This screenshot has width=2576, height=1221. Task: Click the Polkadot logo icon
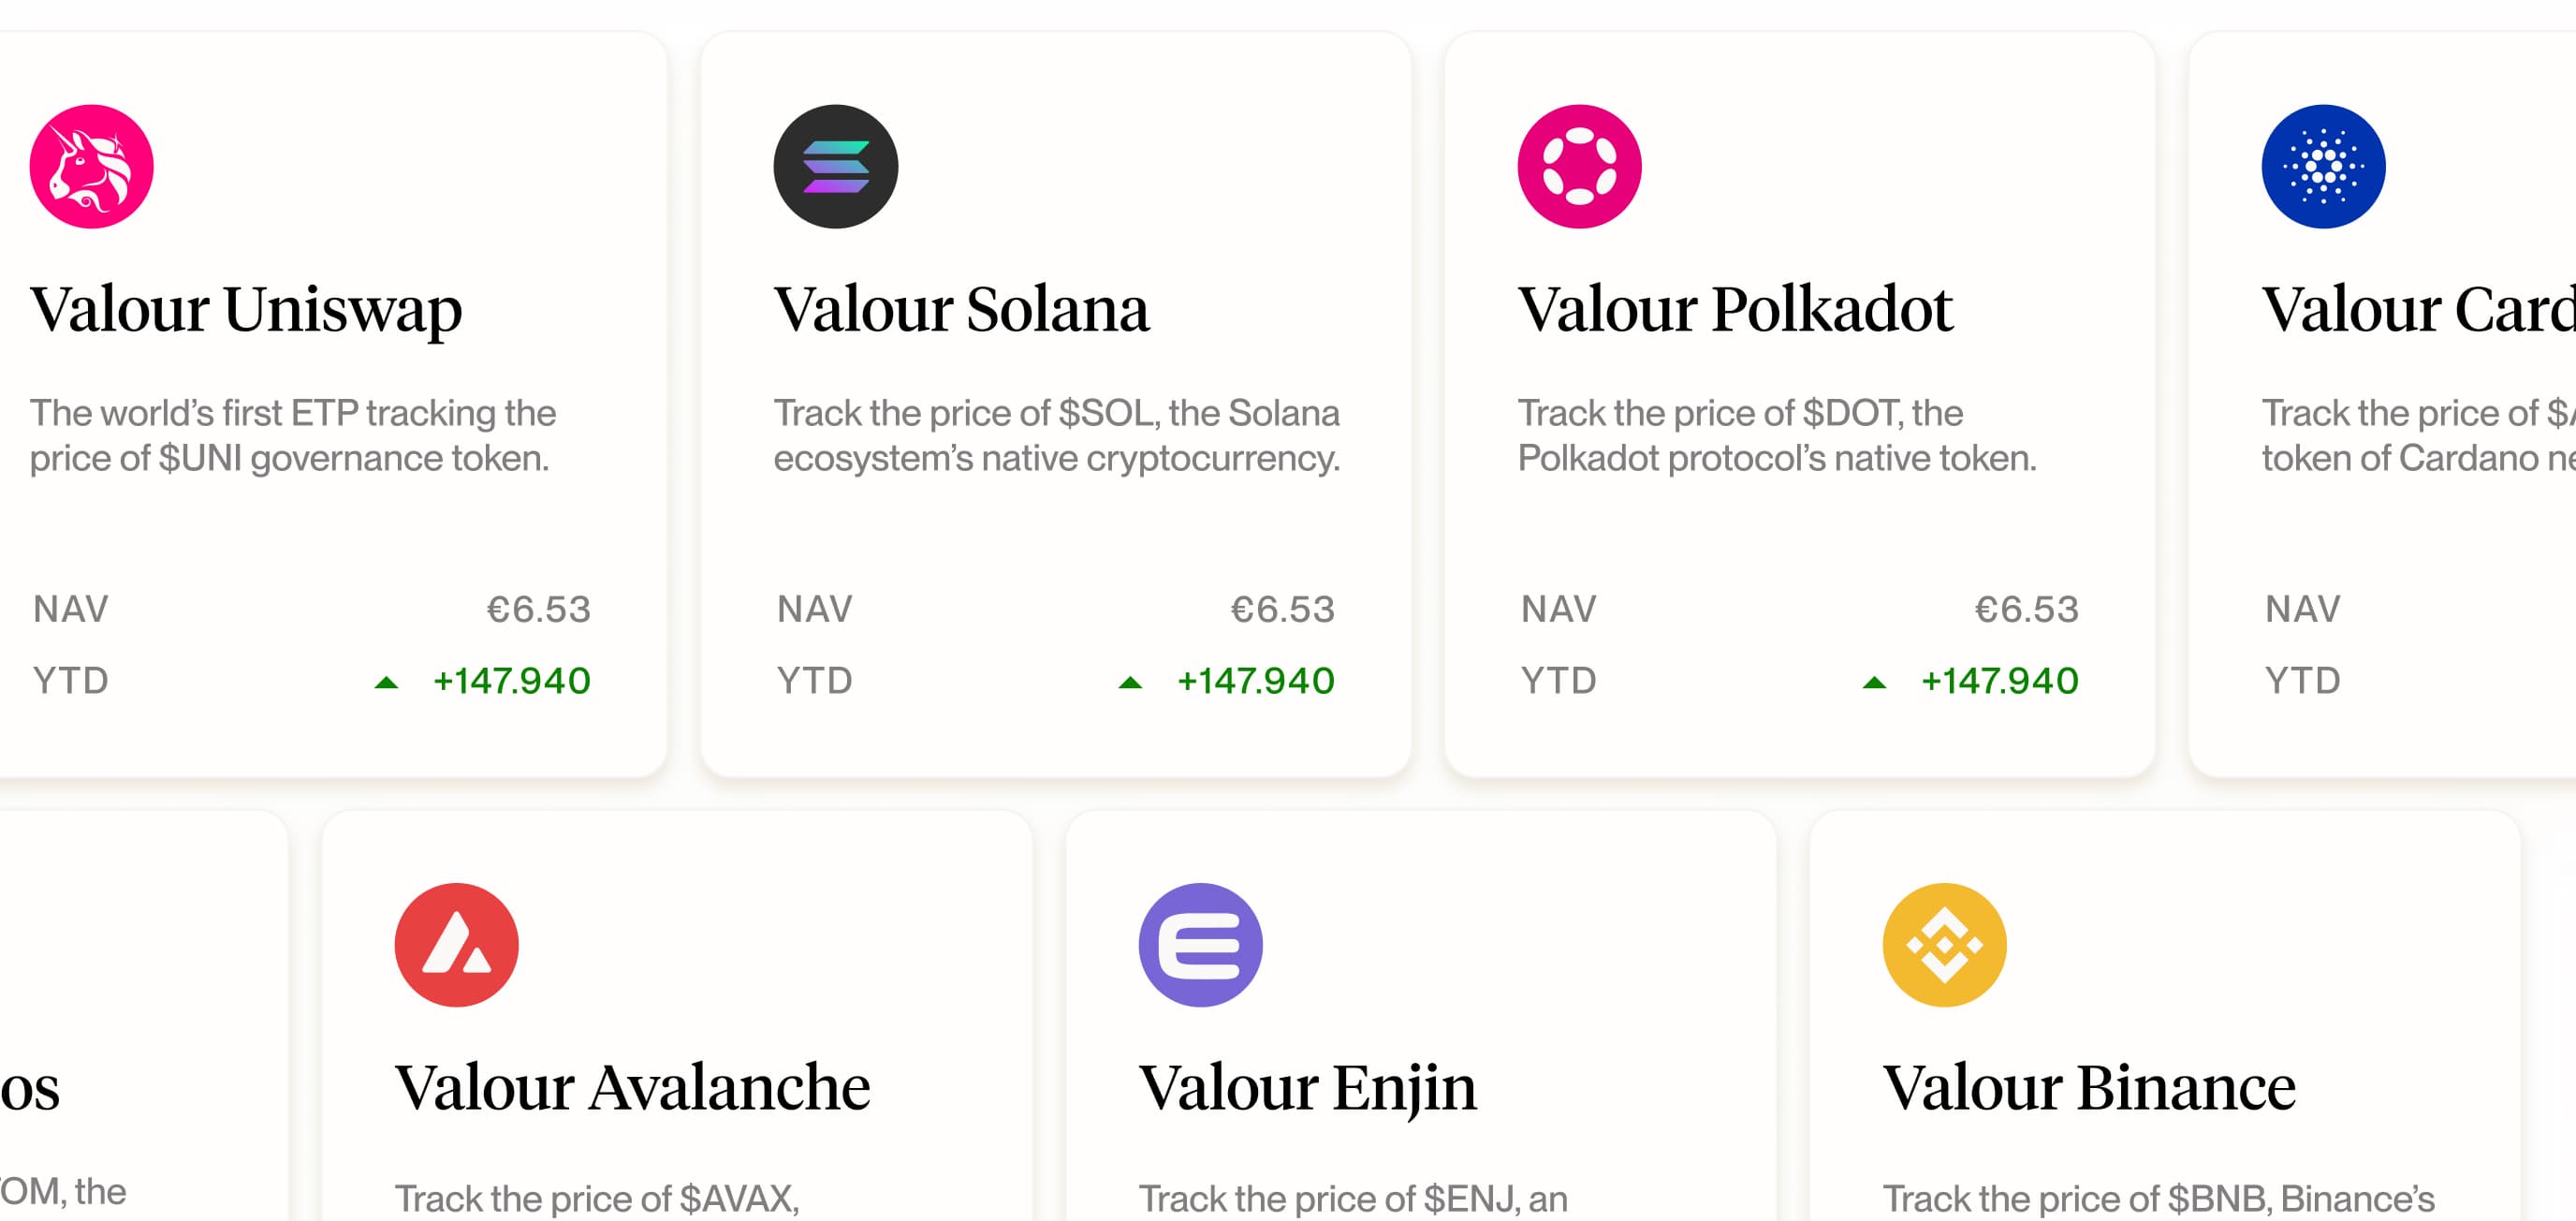pyautogui.click(x=1579, y=167)
